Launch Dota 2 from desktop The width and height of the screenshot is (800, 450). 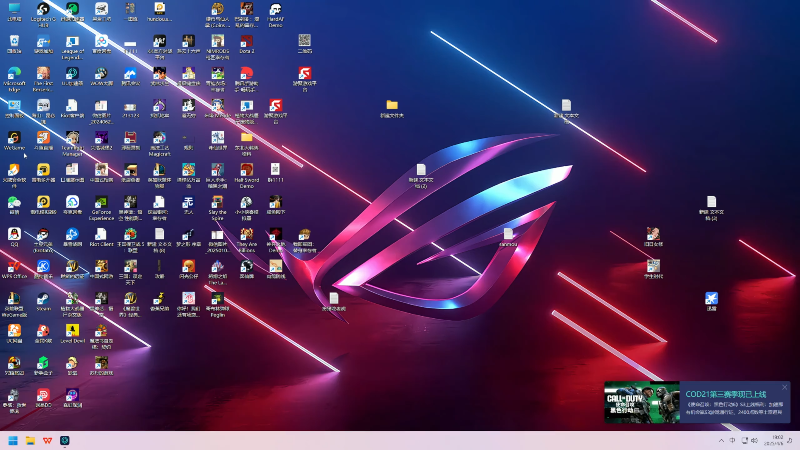click(x=246, y=44)
